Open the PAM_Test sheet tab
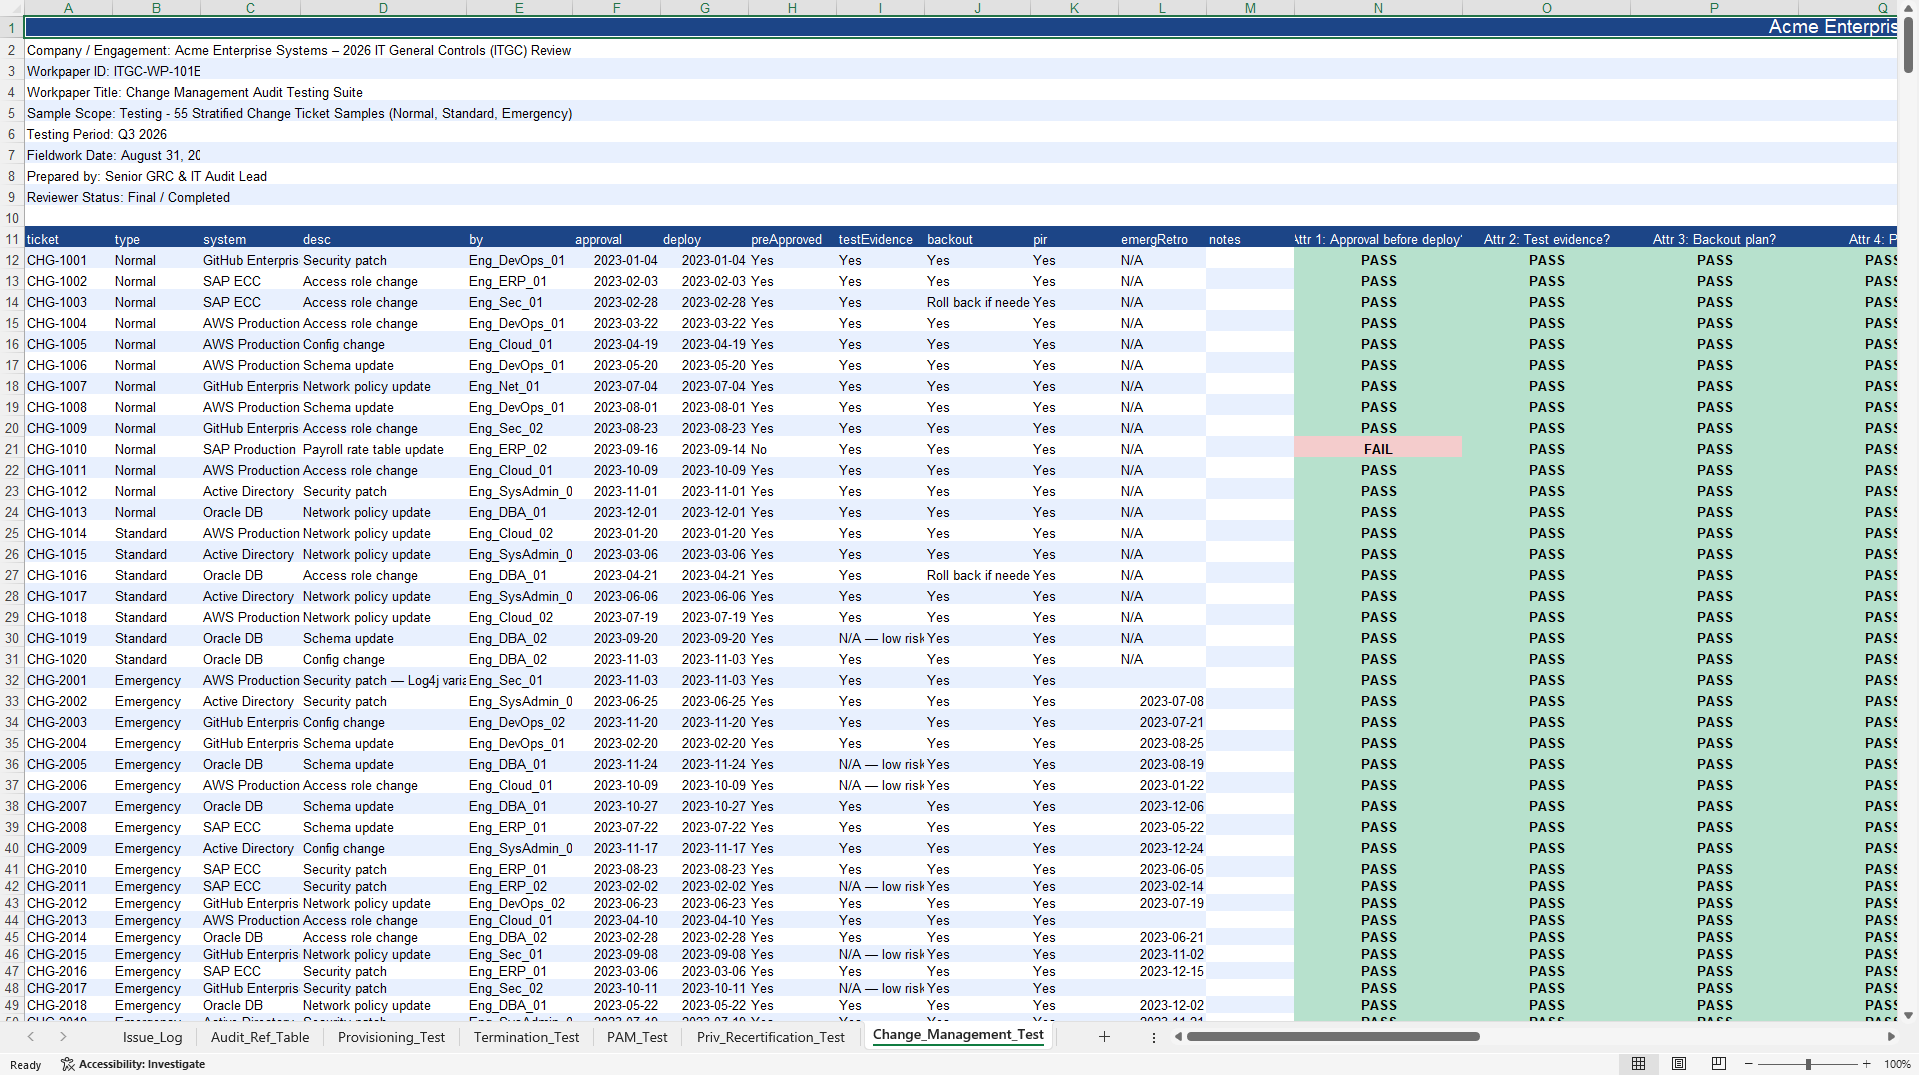Screen dimensions: 1919x1075 [x=637, y=1037]
